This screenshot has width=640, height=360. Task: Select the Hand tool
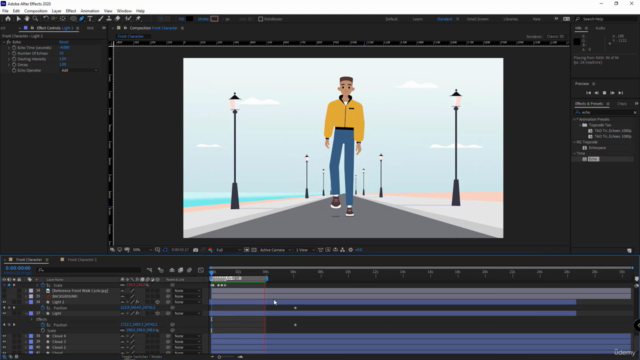[x=27, y=19]
